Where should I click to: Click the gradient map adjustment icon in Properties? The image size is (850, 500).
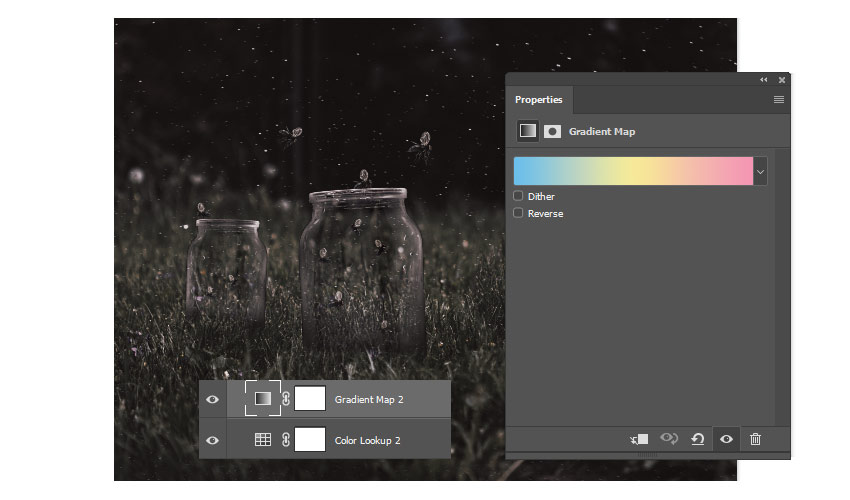(x=527, y=131)
